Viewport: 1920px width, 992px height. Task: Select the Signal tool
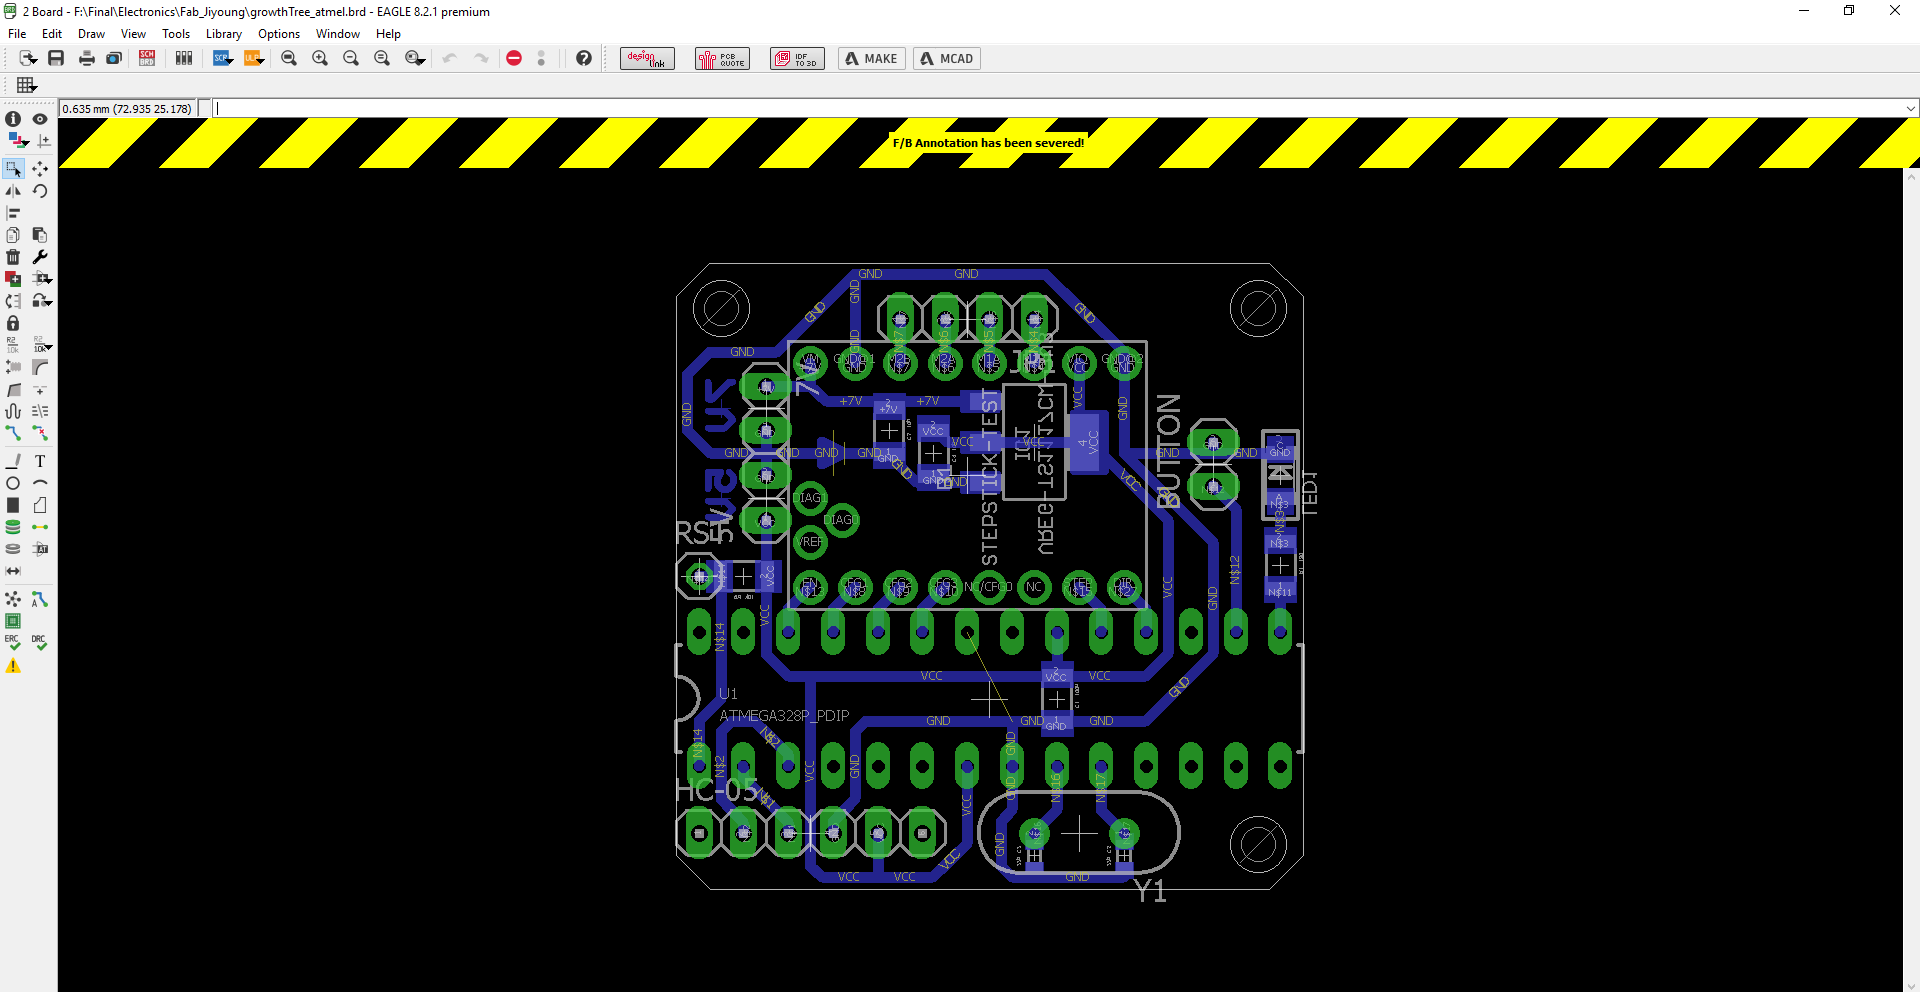pos(40,527)
